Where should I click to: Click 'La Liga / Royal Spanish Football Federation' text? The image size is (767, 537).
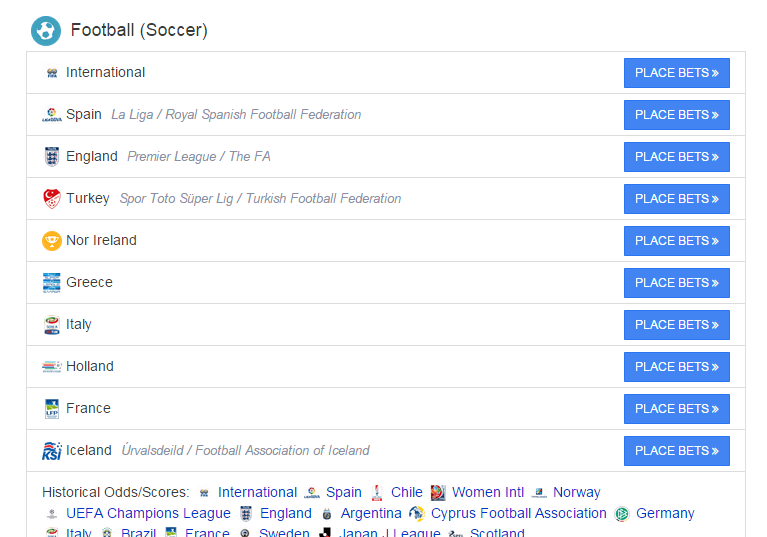(x=236, y=114)
